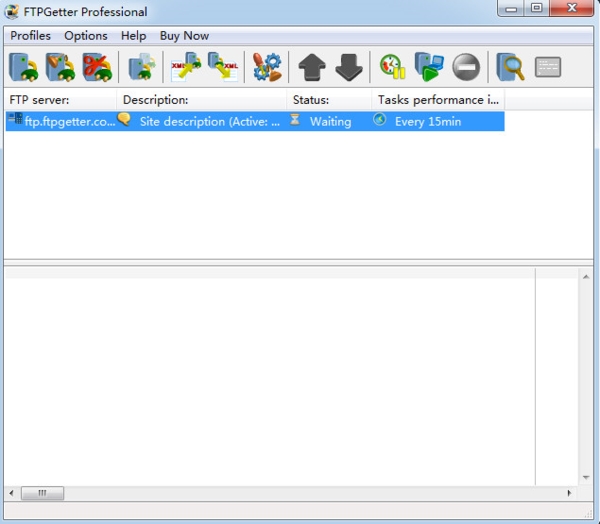
Task: Sort by Description column header
Action: tap(202, 100)
